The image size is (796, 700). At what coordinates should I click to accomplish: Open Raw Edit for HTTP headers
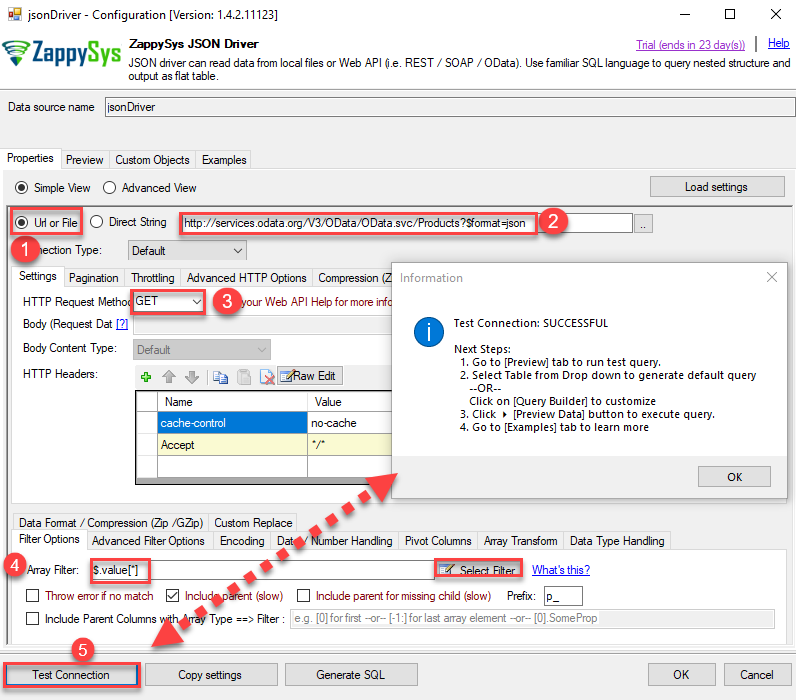[310, 376]
